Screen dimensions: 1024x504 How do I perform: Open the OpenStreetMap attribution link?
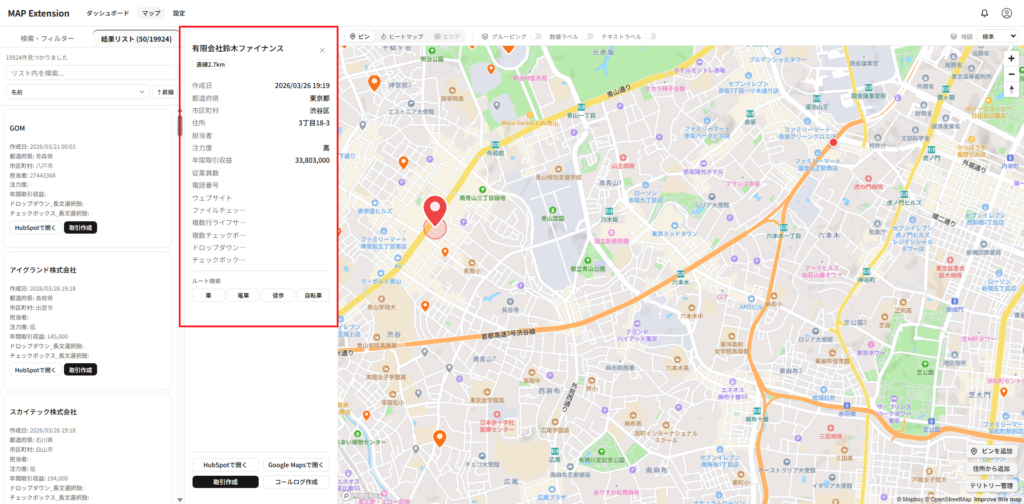(x=948, y=499)
